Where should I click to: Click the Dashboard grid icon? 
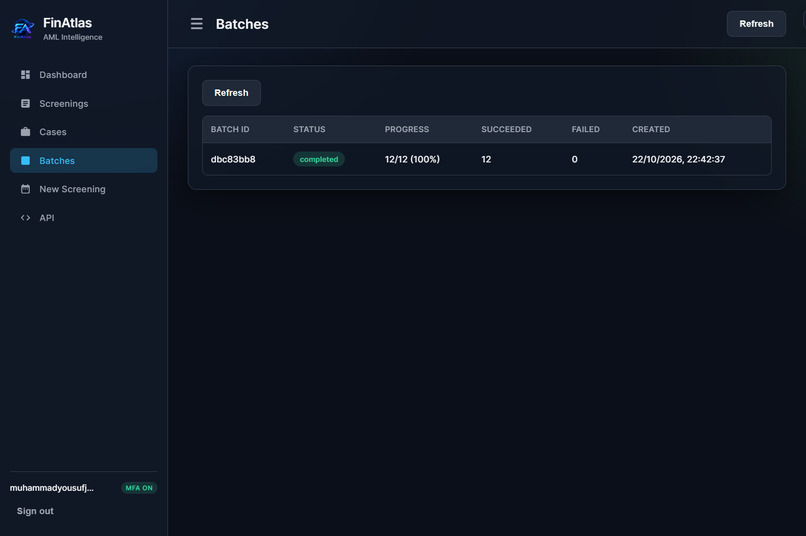[25, 75]
